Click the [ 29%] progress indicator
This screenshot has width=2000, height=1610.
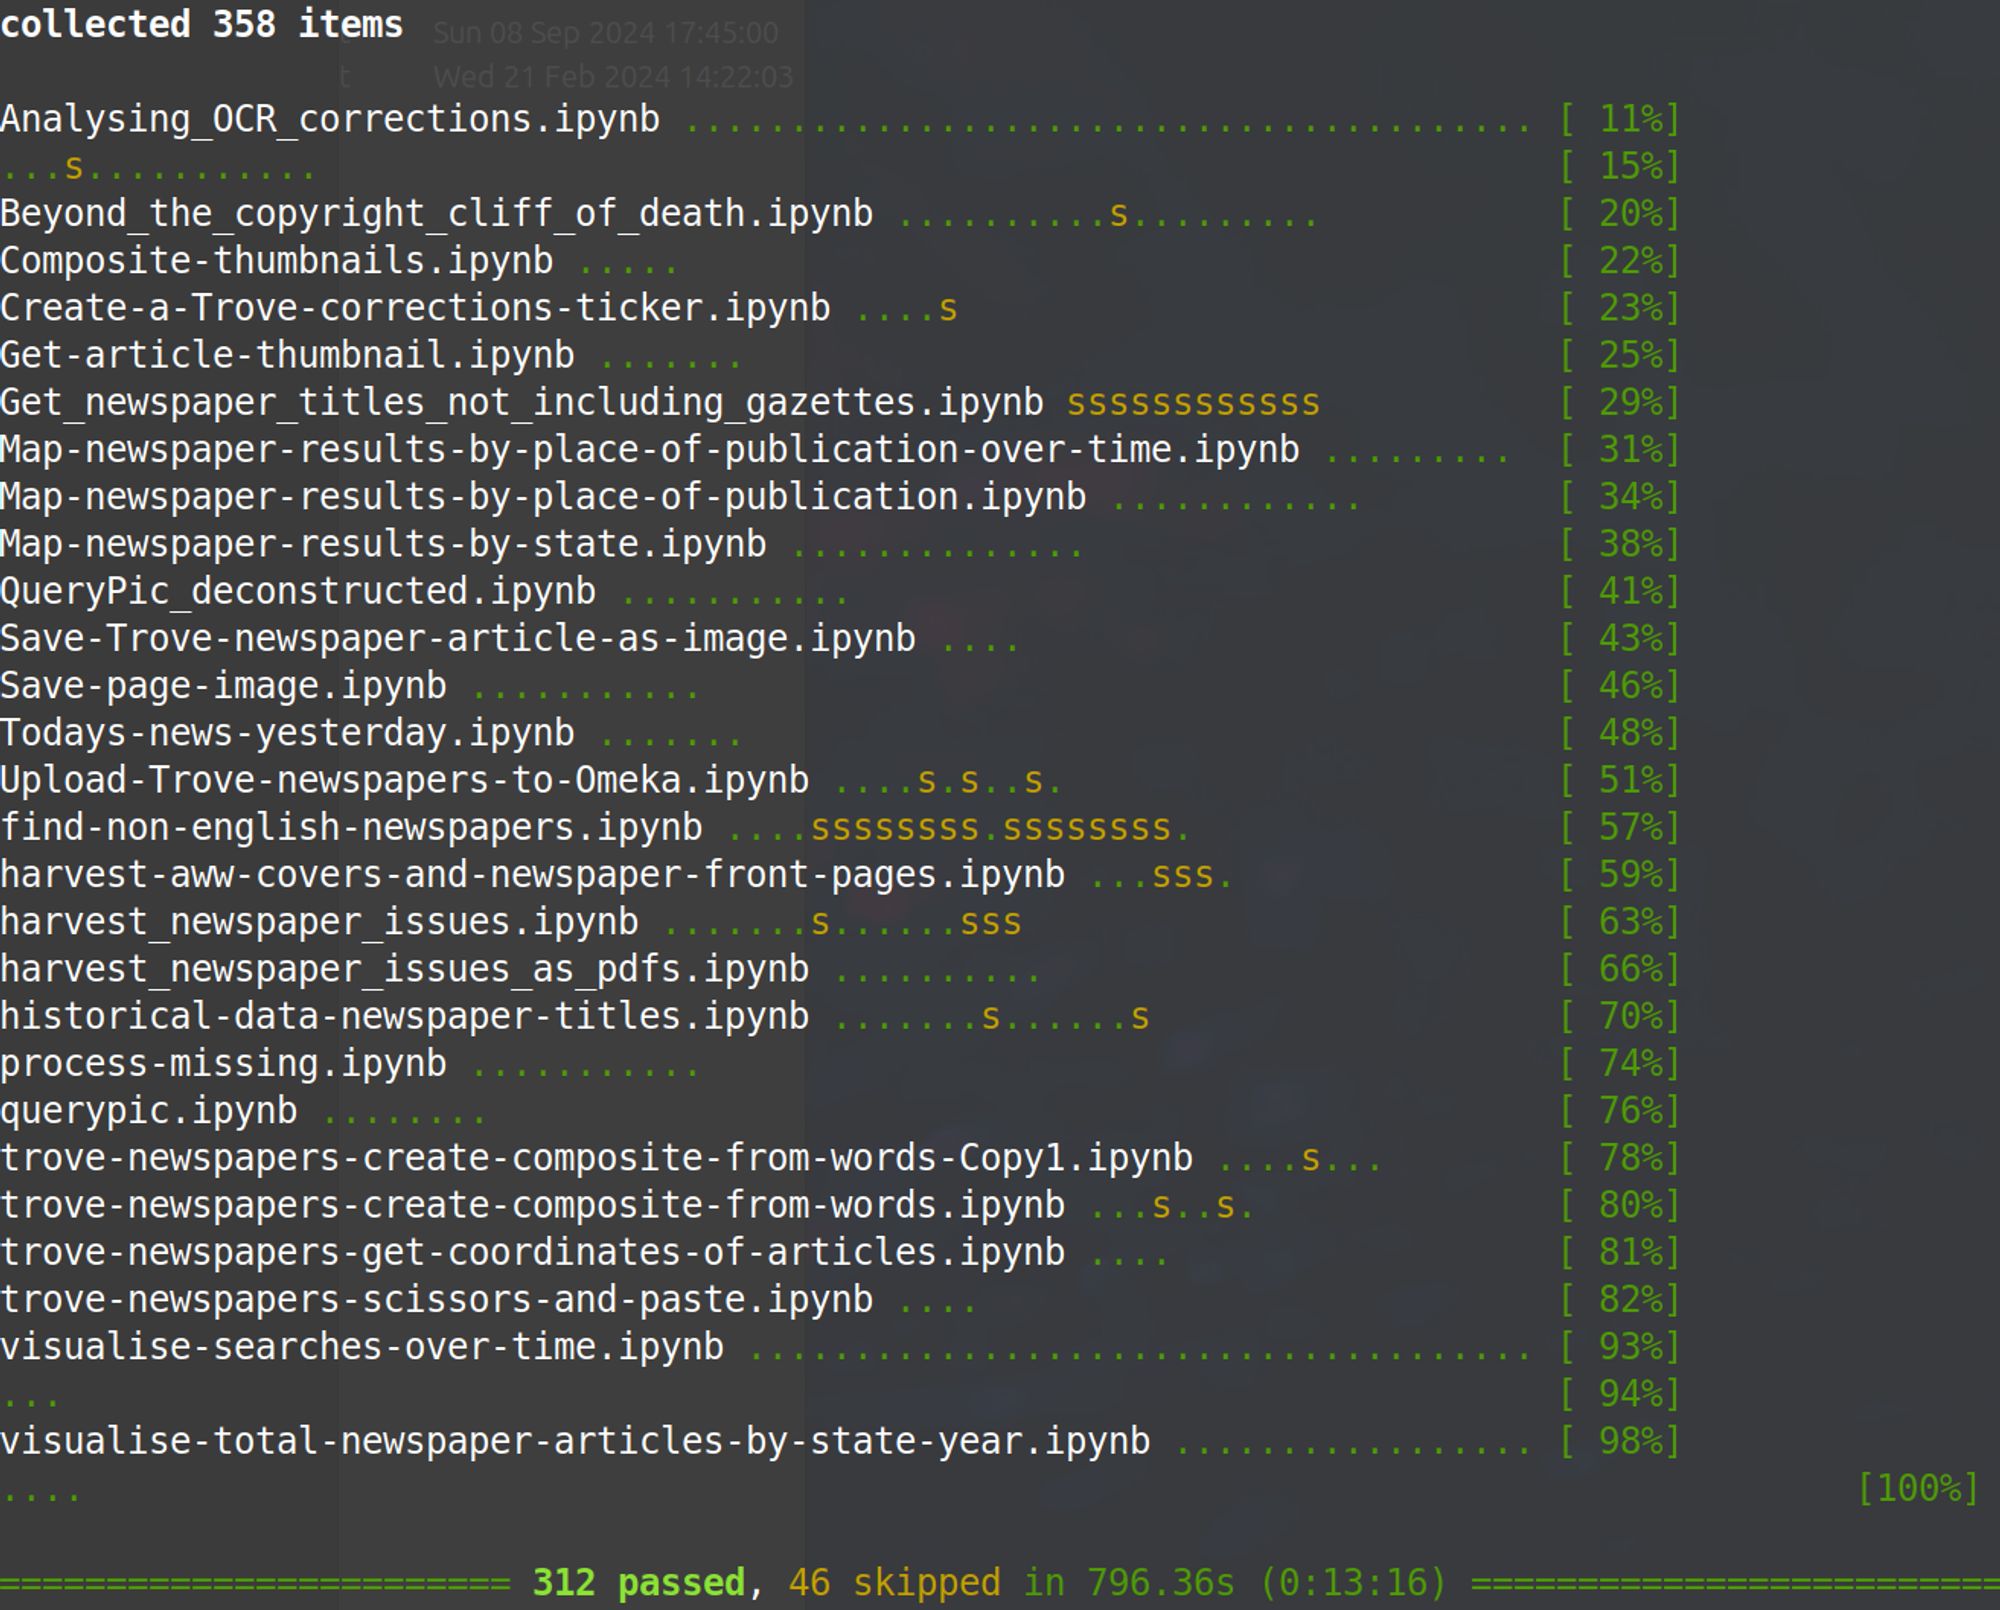[1619, 403]
